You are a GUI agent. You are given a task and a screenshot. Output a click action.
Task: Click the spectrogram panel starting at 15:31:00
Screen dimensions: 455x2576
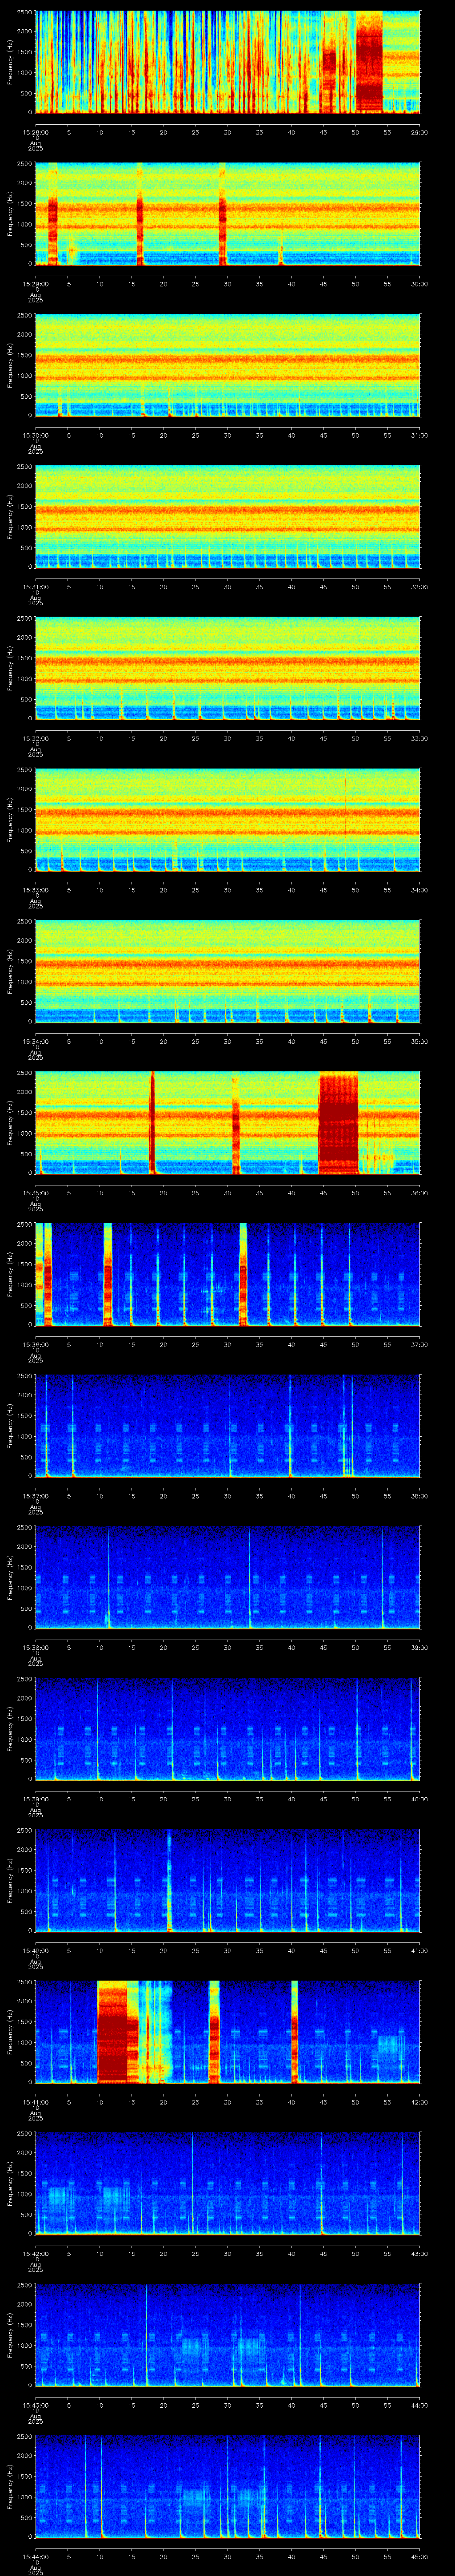pyautogui.click(x=228, y=517)
